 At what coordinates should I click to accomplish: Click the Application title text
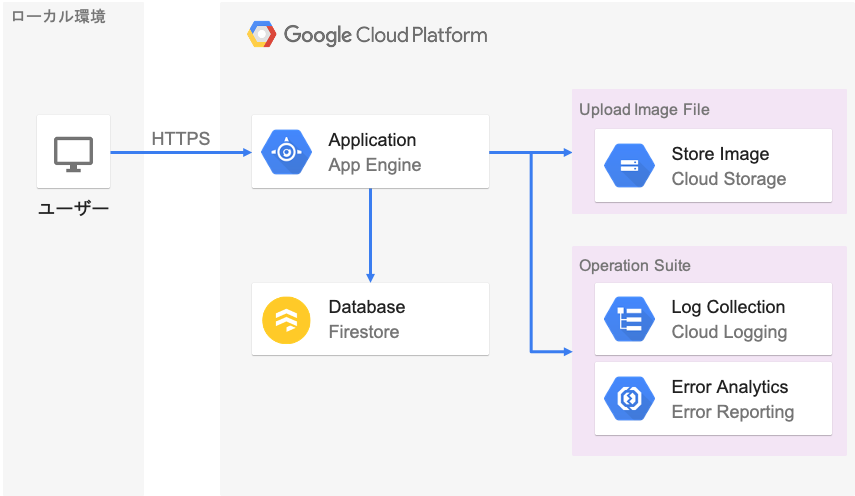(372, 140)
